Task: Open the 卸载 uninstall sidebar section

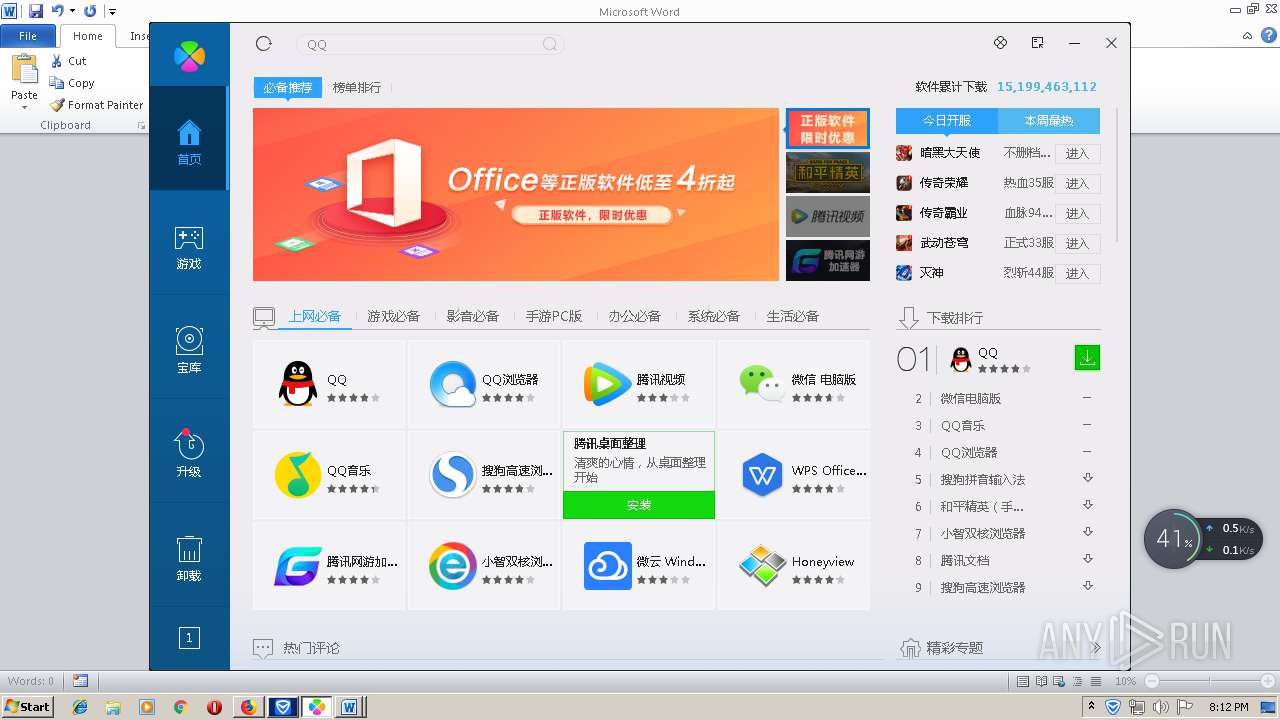Action: click(x=189, y=558)
